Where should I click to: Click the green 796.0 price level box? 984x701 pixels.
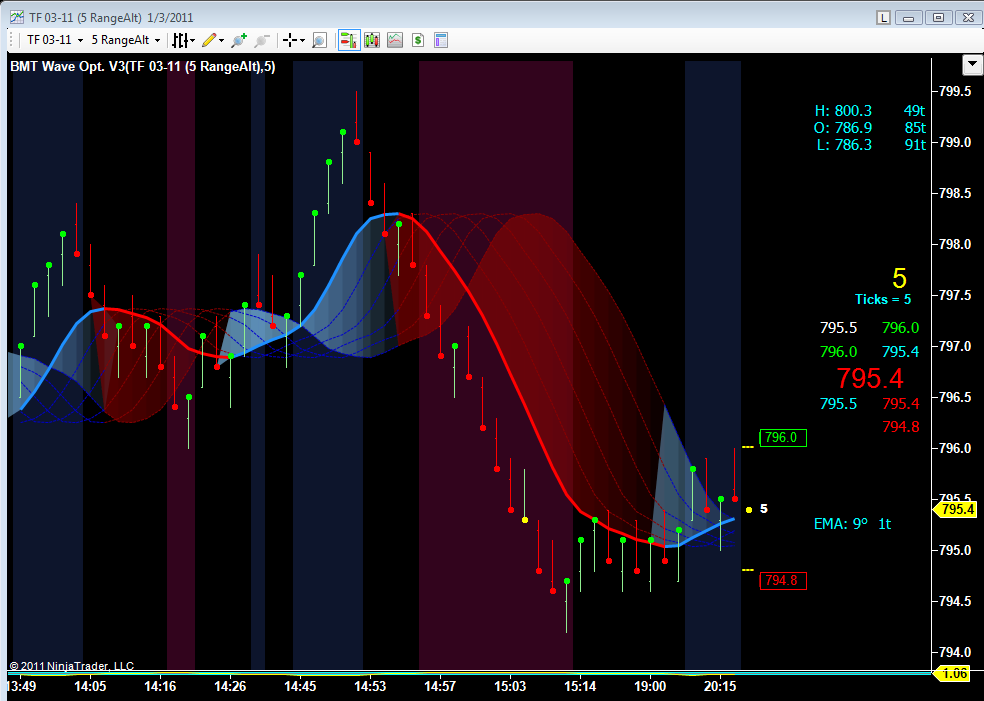point(783,438)
